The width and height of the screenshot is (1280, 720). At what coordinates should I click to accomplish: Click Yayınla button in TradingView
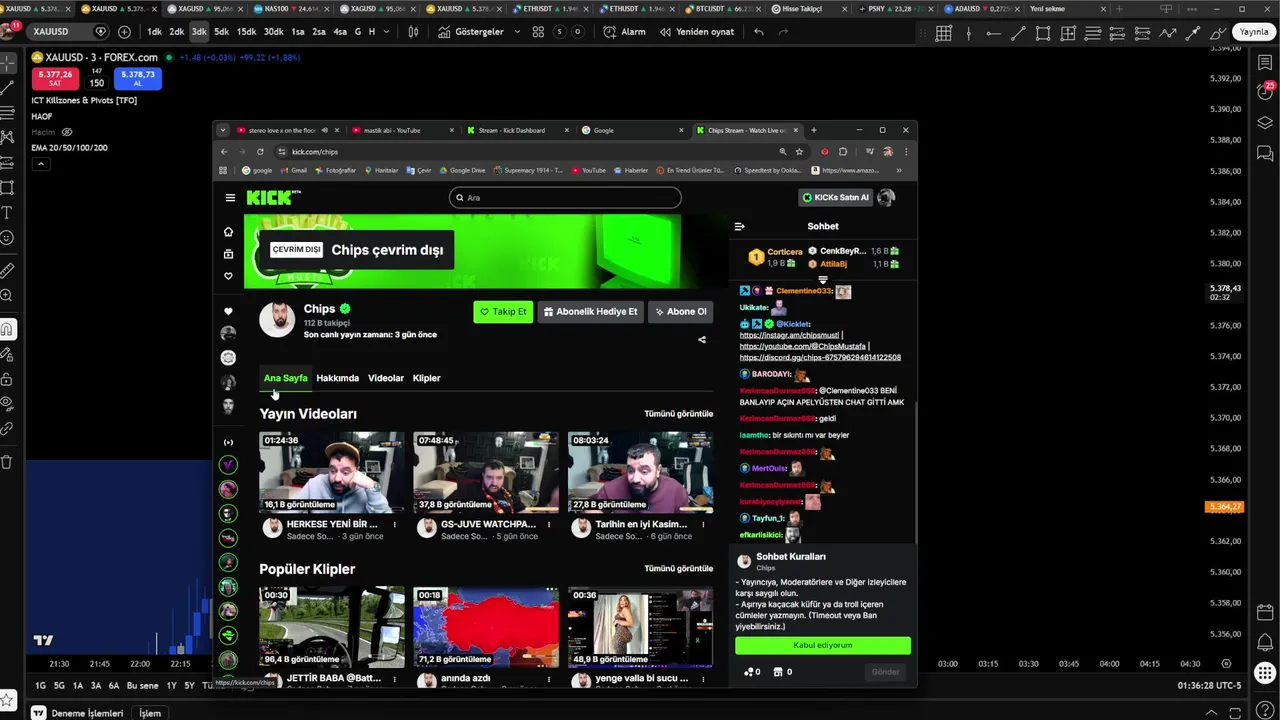1253,32
